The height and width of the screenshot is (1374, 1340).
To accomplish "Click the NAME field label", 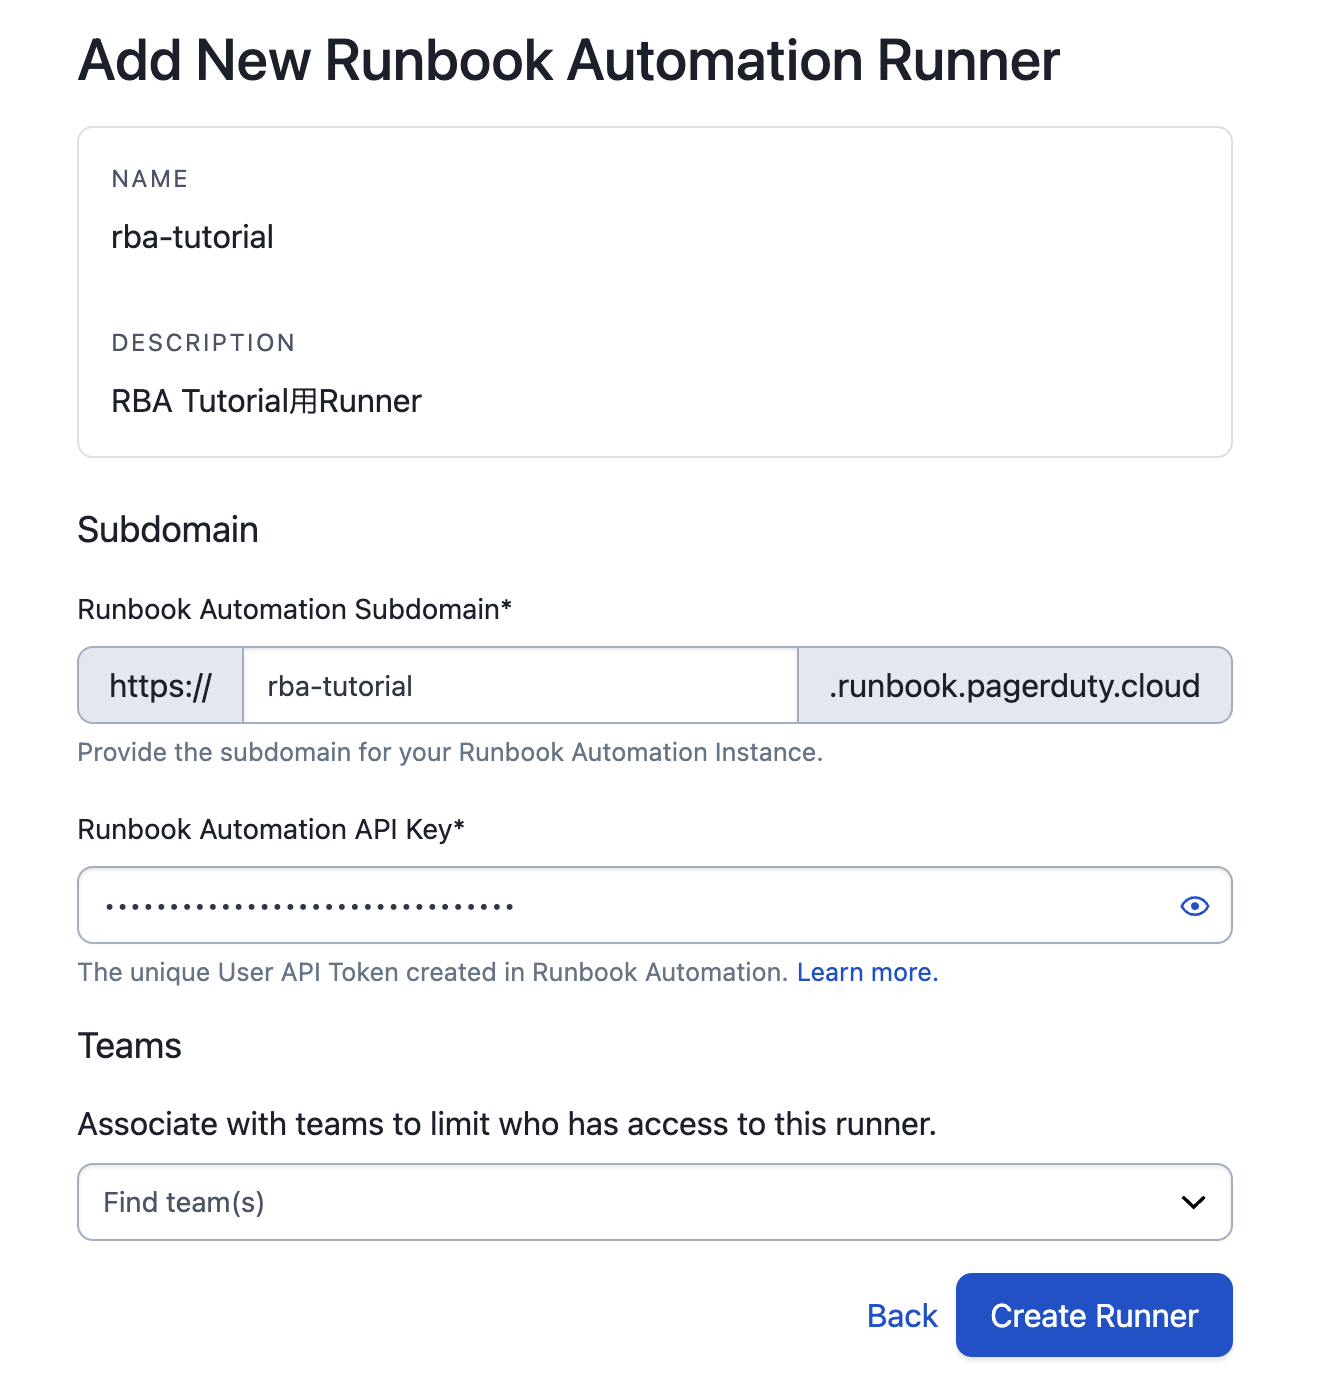I will click(150, 179).
